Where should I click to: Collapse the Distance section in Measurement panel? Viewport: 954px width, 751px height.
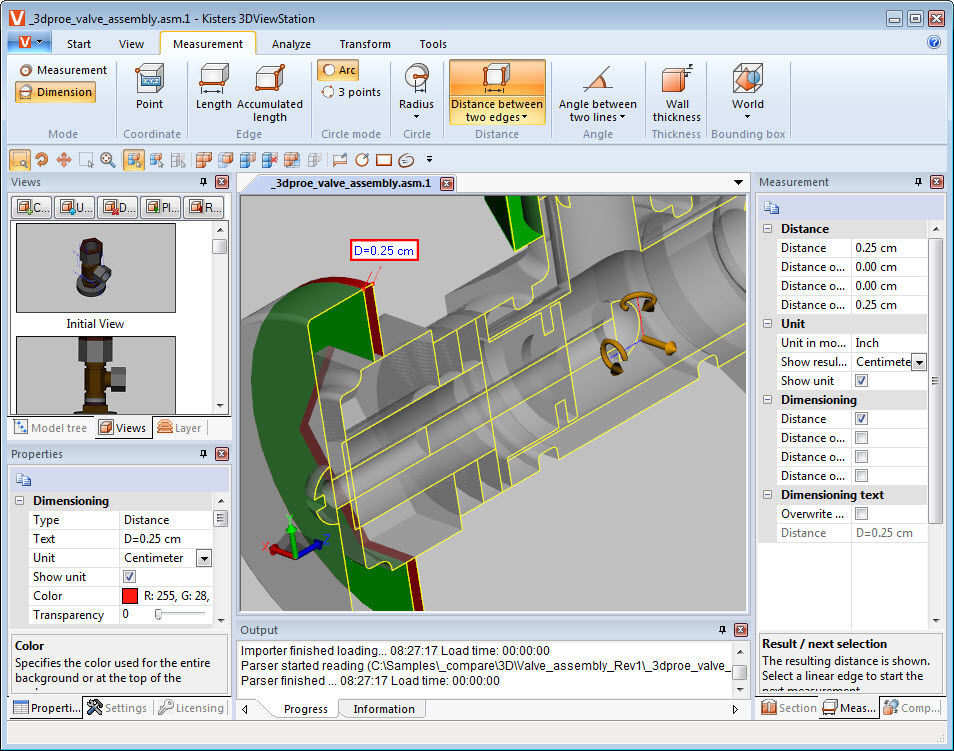tap(768, 229)
